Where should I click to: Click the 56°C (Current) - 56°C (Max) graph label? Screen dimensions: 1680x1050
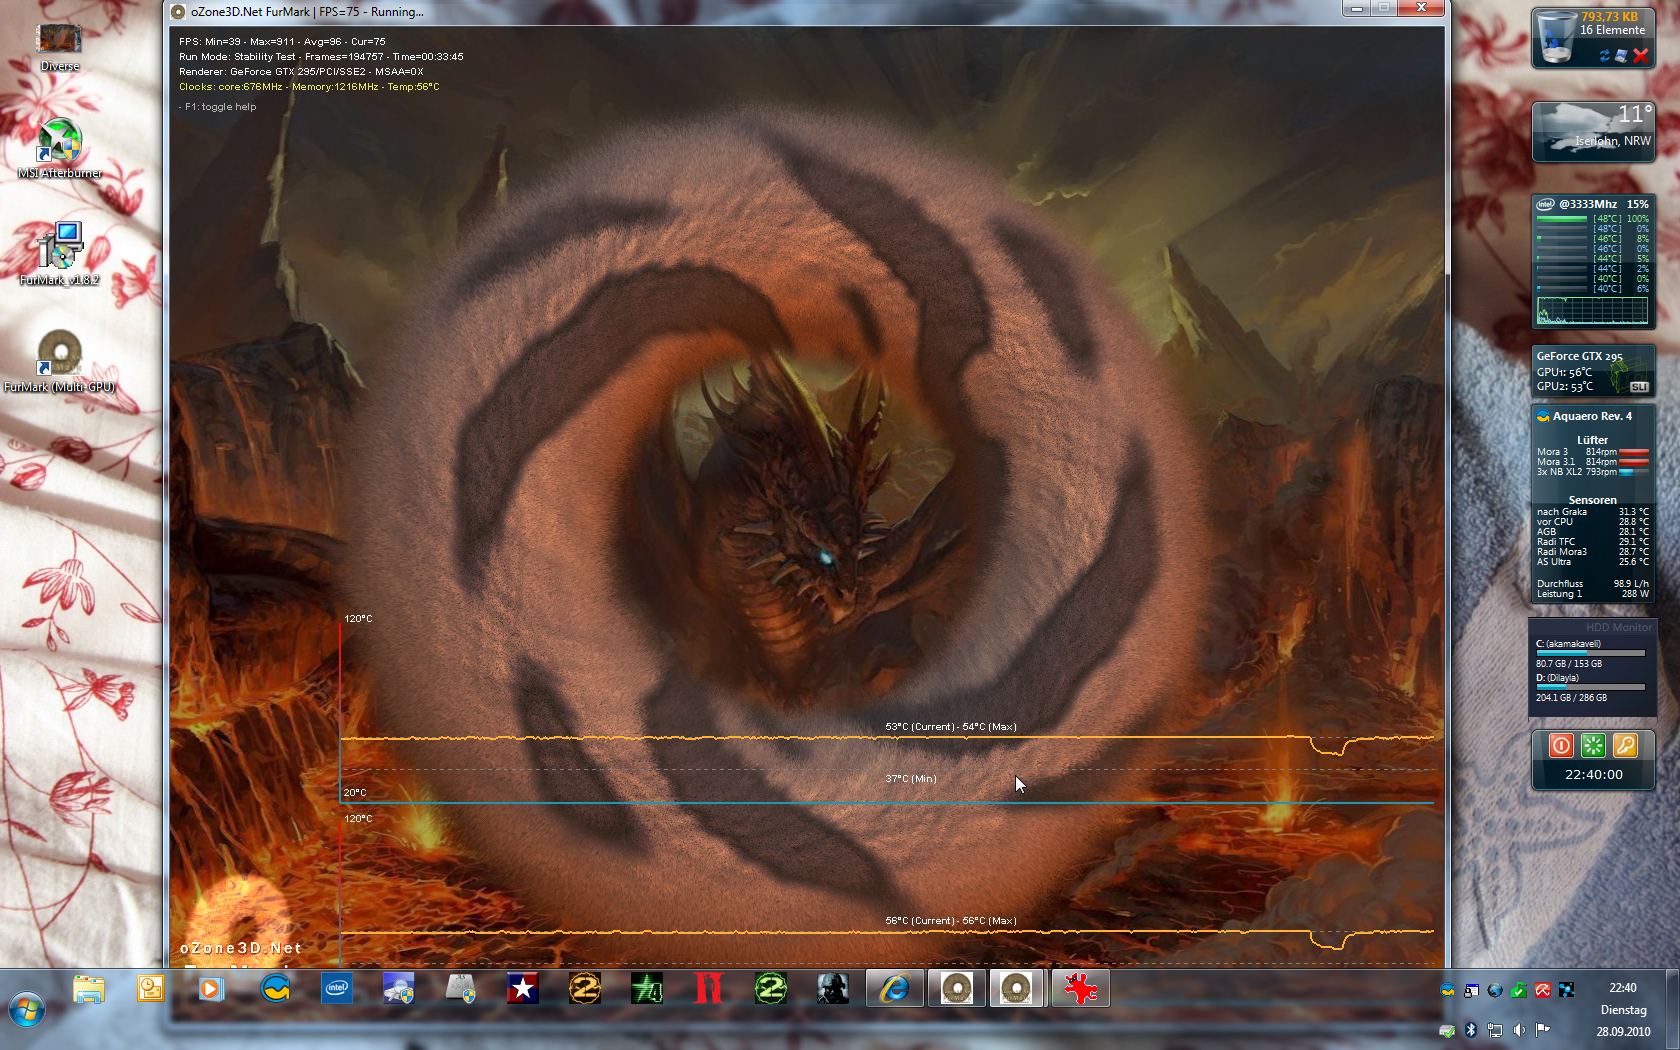point(950,921)
